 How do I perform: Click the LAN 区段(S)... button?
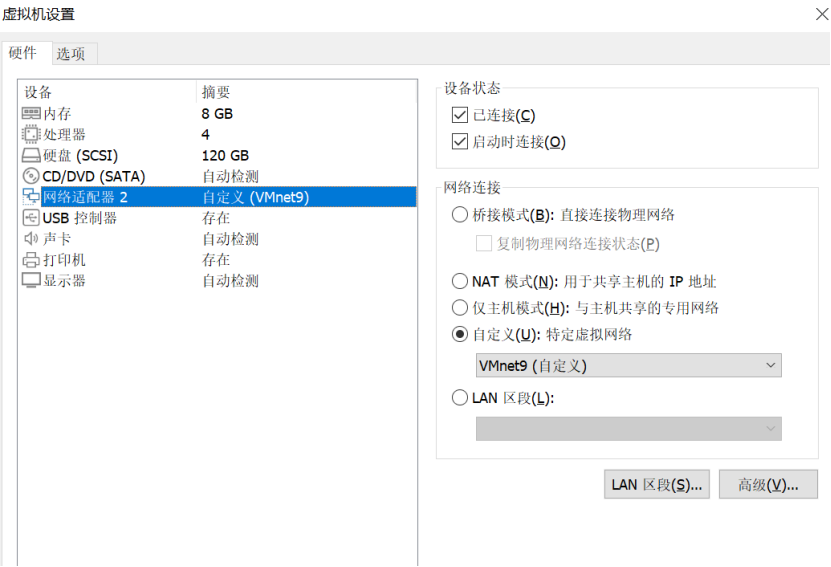click(x=657, y=485)
